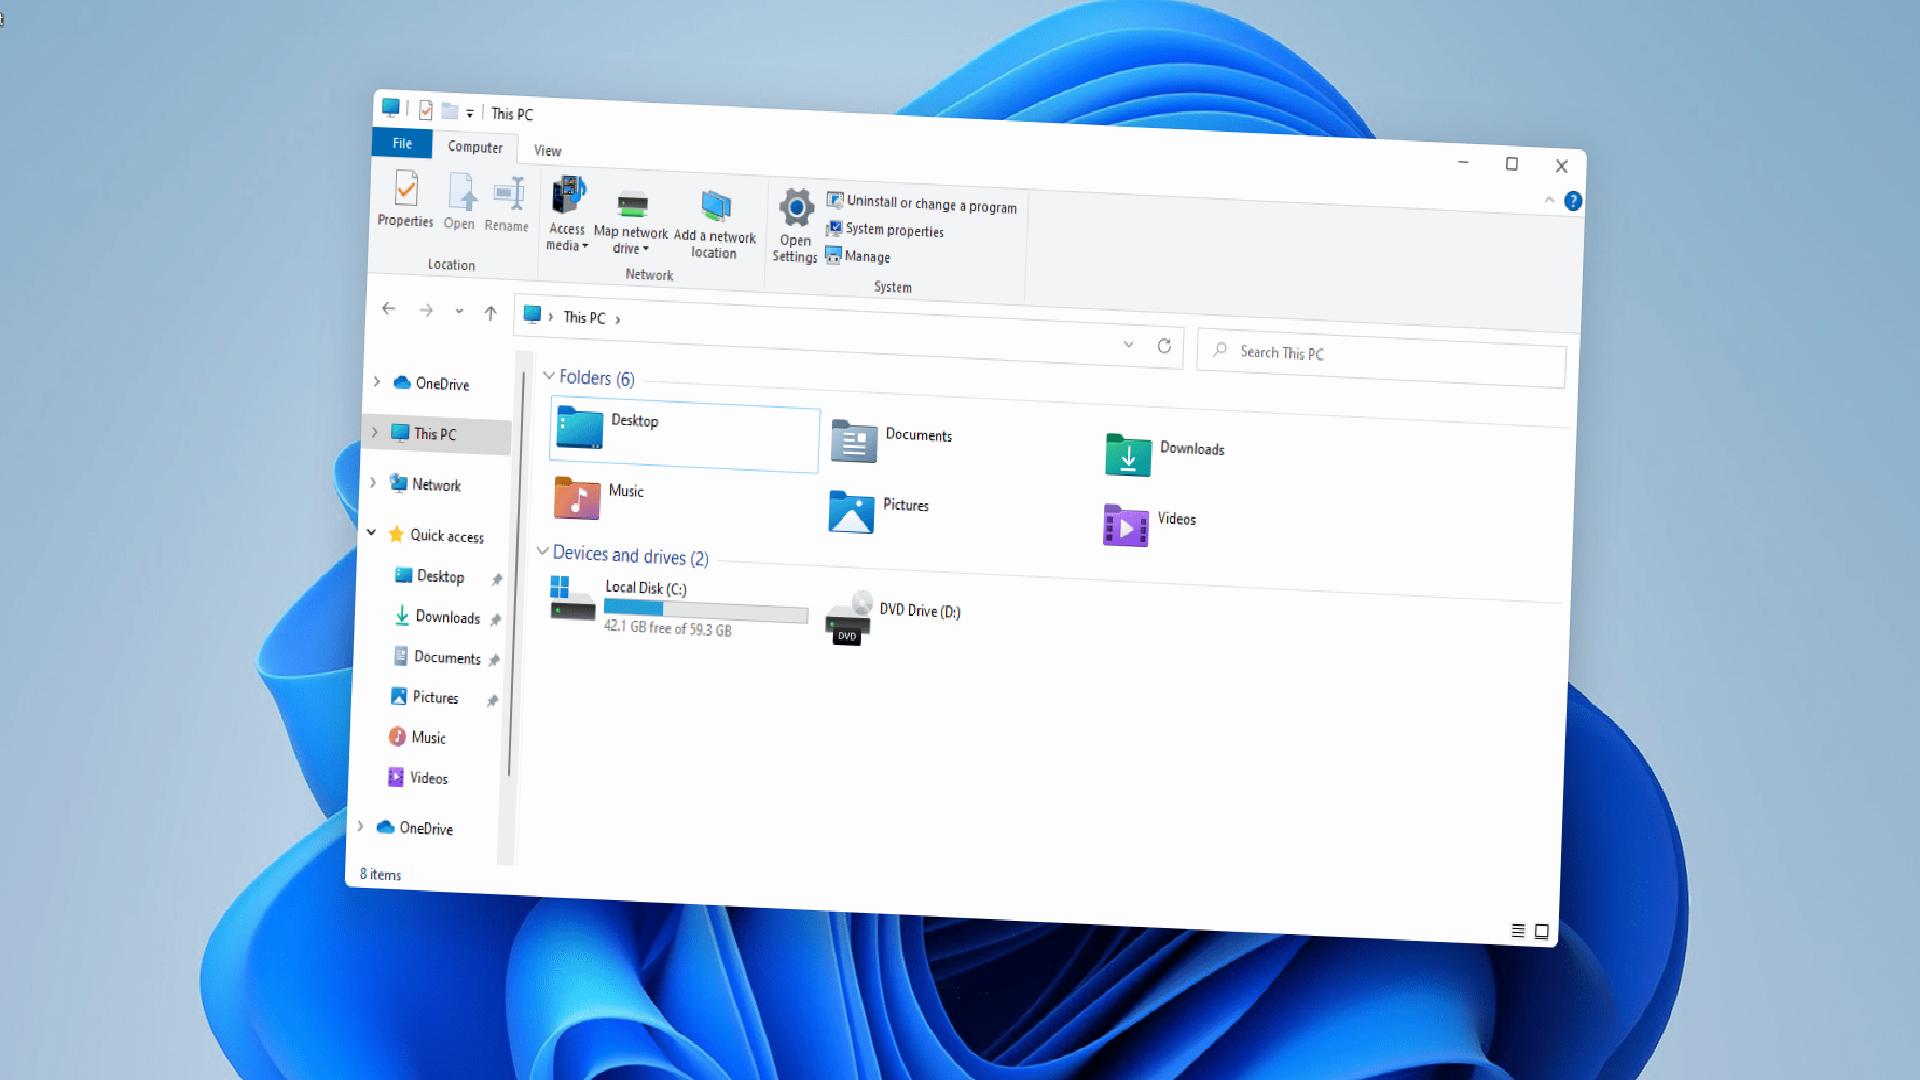Open Pictures under Quick access
Image resolution: width=1920 pixels, height=1080 pixels.
(425, 697)
